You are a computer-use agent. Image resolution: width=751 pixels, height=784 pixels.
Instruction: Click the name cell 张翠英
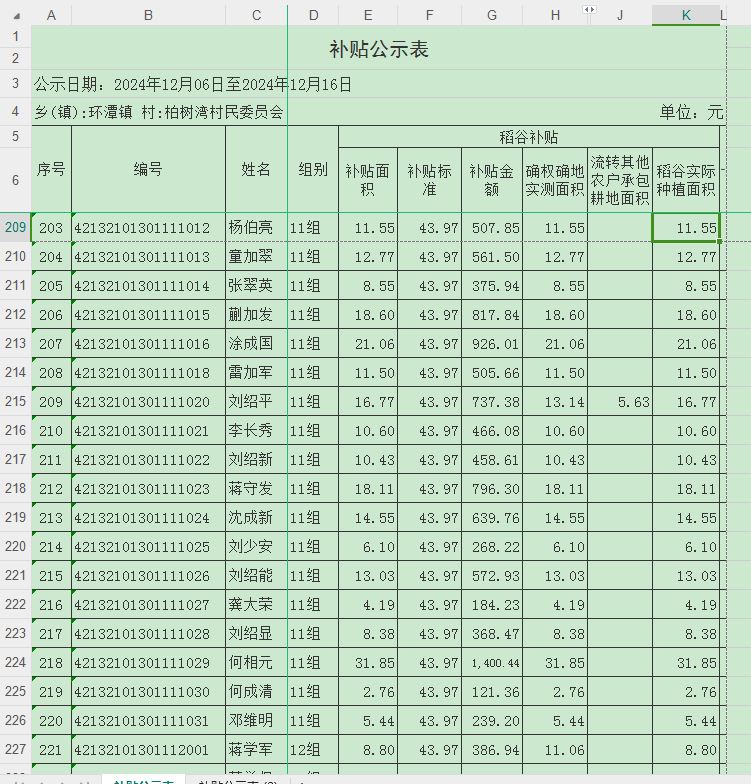(256, 286)
